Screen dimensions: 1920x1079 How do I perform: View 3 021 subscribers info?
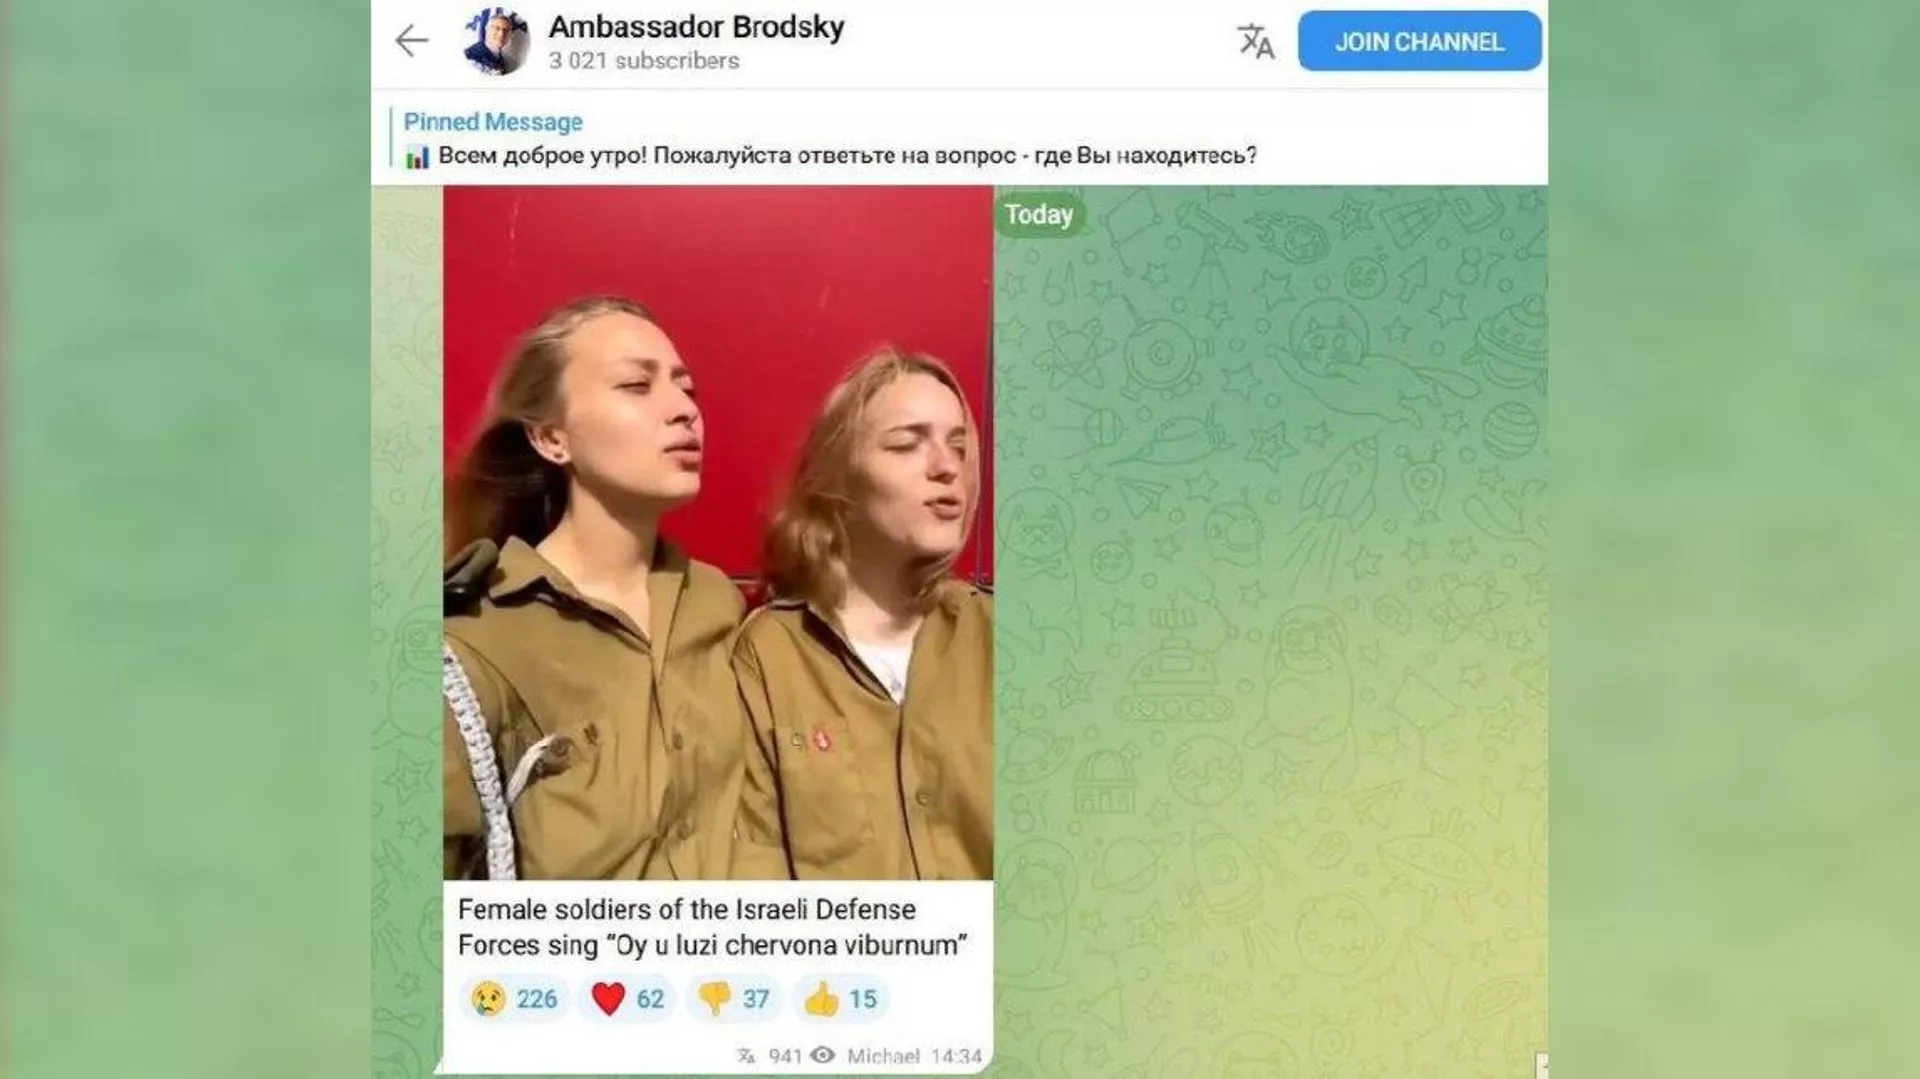pyautogui.click(x=644, y=61)
